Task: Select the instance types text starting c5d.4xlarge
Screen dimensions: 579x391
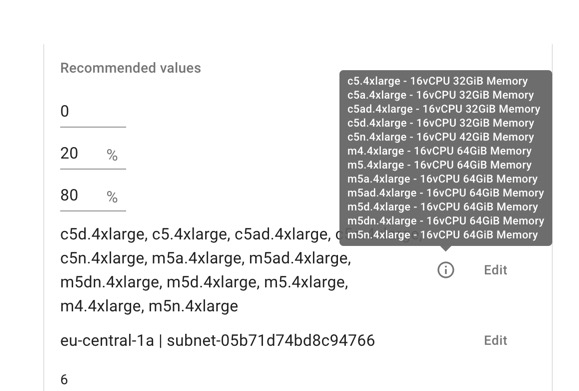Action: [x=206, y=270]
